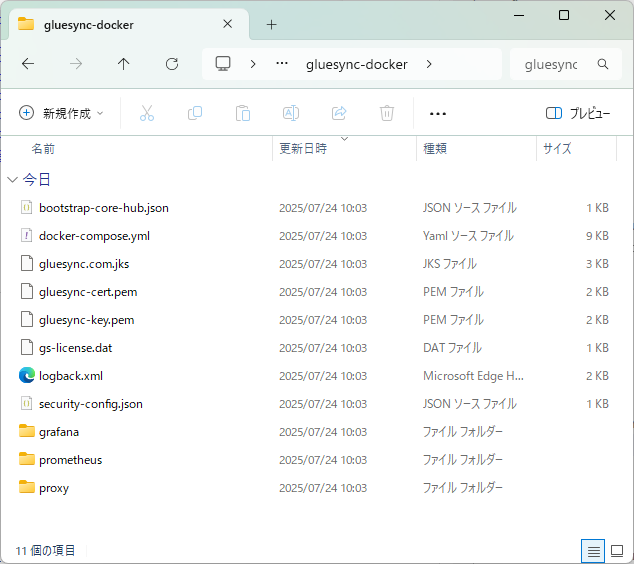Screen dimensions: 634x564
Task: Click the forward navigation arrow
Action: point(76,64)
